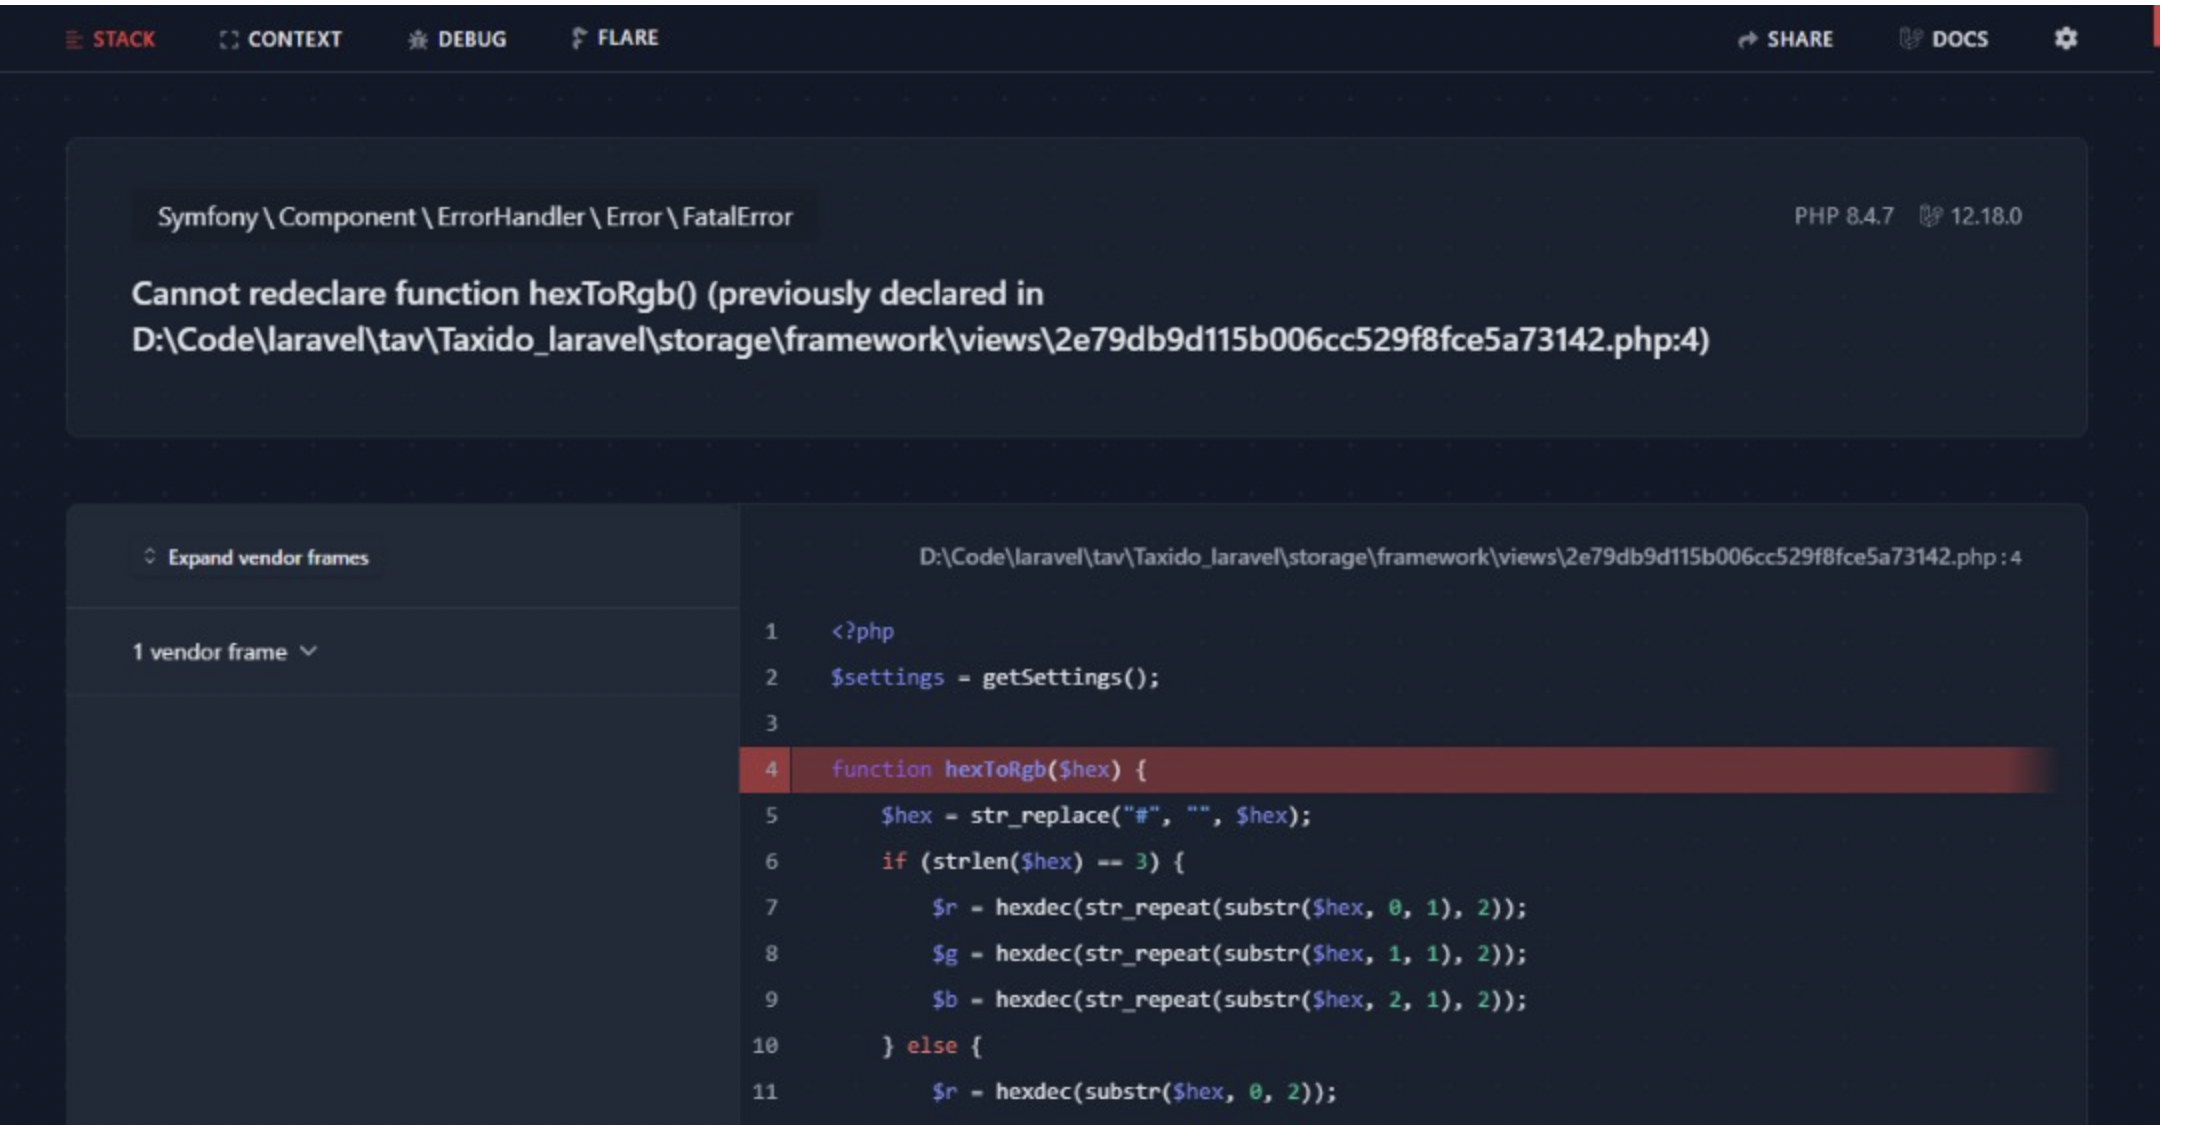Viewport: 2188px width, 1148px height.
Task: Click the Cannot redeclare function error message
Action: click(x=920, y=317)
